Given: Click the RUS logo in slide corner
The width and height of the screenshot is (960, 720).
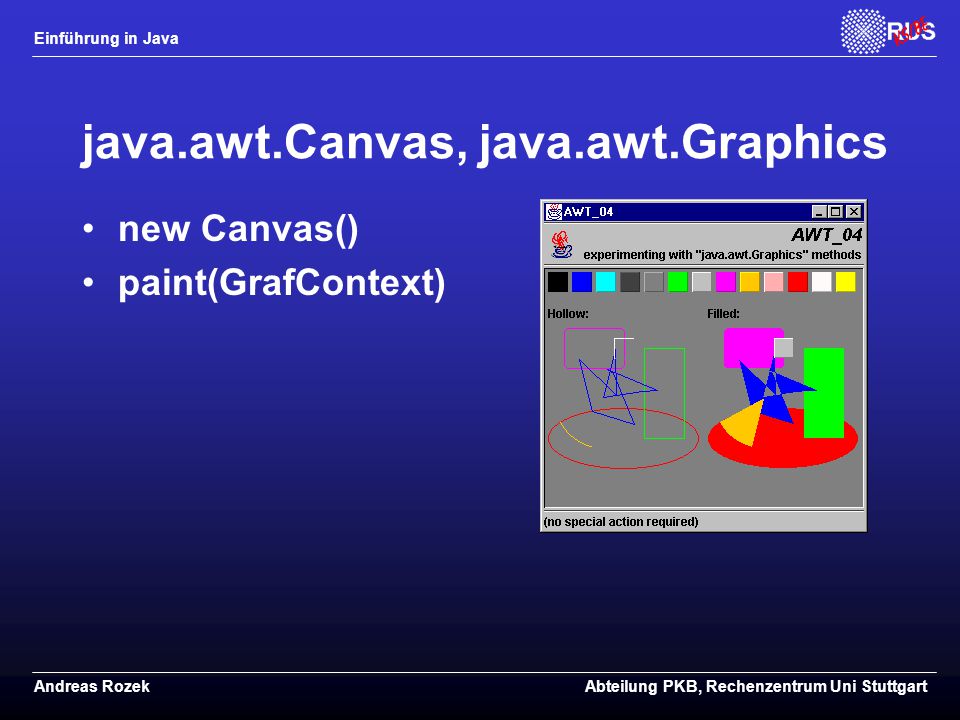Looking at the screenshot, I should coord(888,31).
